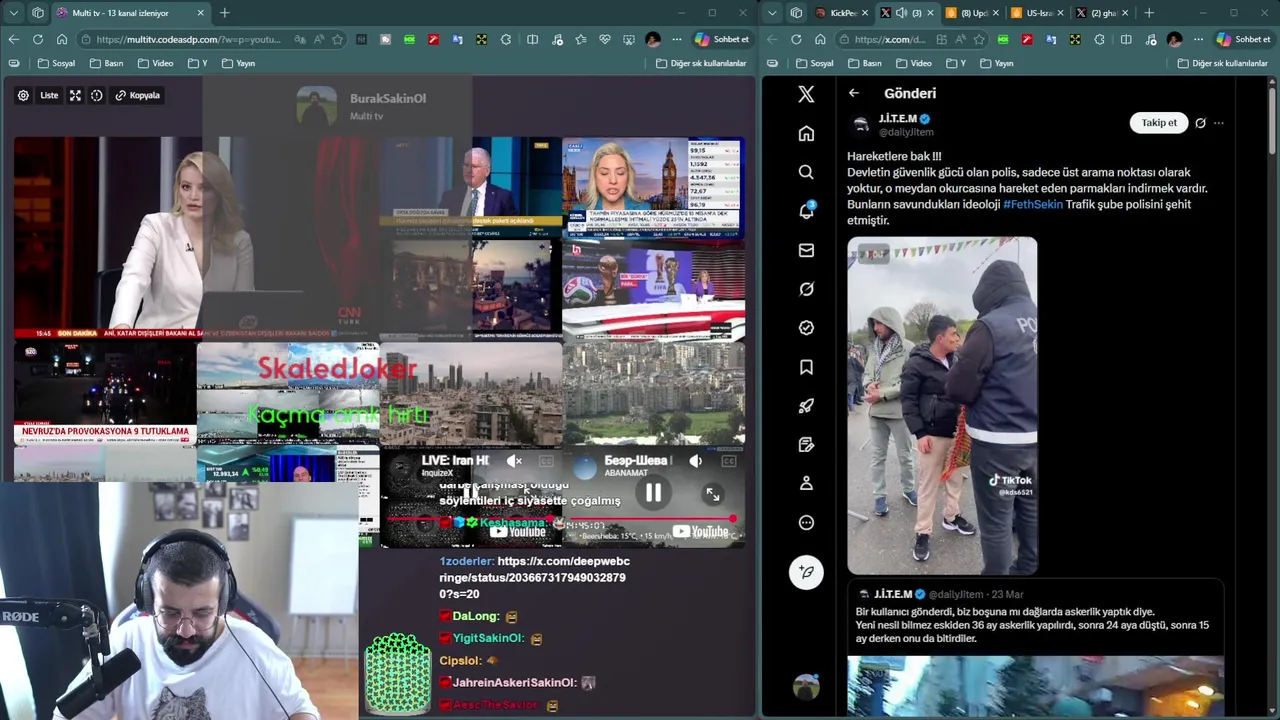Open 'Diğer sık kullanılanlar' folder in left browser
Viewport: 1280px width, 720px height.
pyautogui.click(x=701, y=63)
